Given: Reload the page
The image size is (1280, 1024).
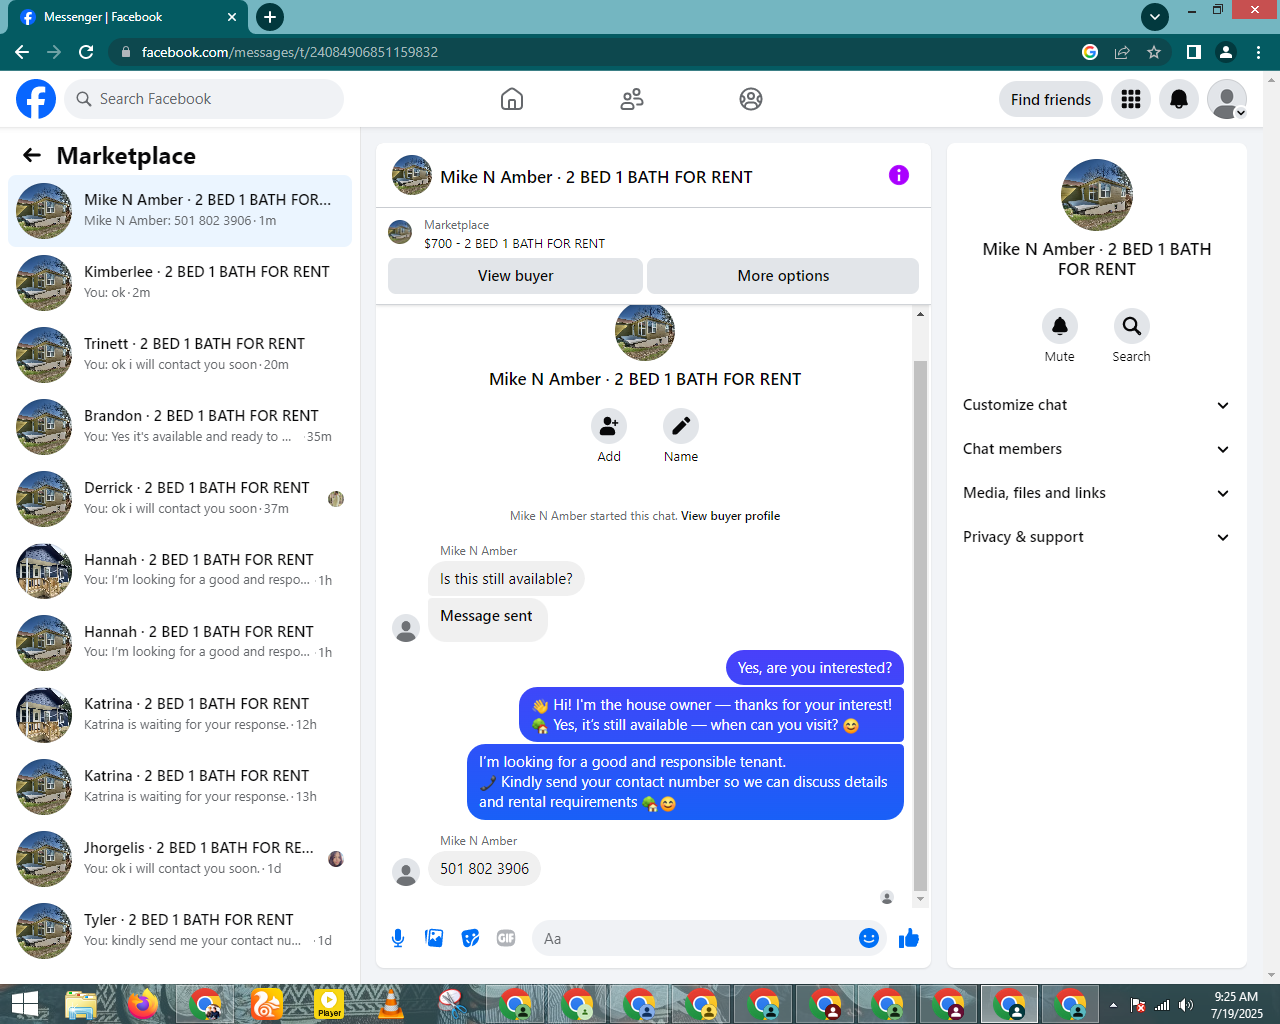Looking at the screenshot, I should point(86,52).
